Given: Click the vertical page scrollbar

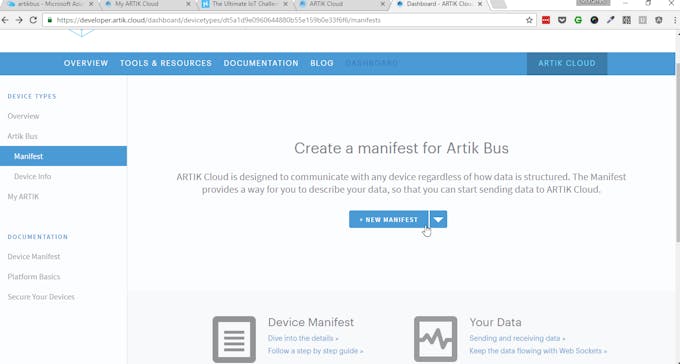Looking at the screenshot, I should click(x=677, y=152).
